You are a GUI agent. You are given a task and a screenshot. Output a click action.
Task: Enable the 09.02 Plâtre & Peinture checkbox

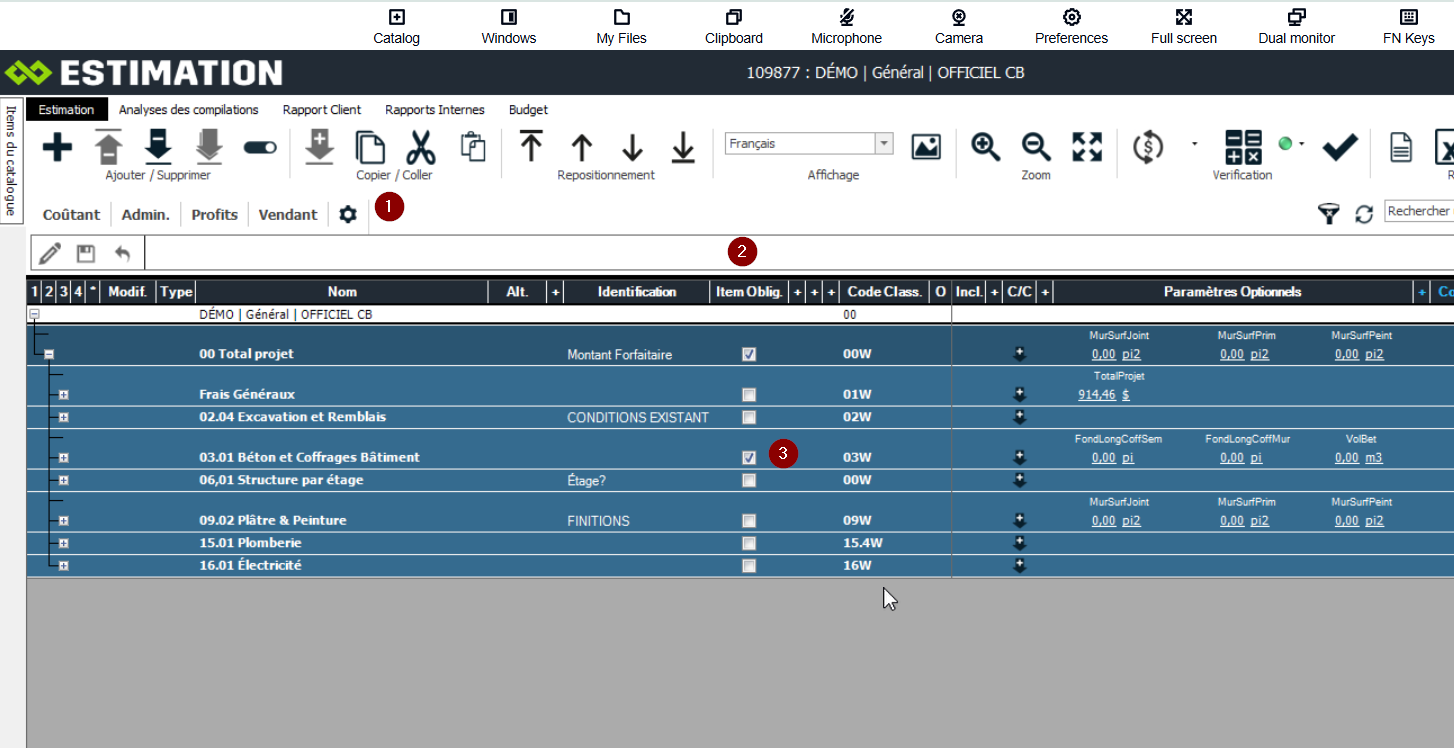pos(749,521)
